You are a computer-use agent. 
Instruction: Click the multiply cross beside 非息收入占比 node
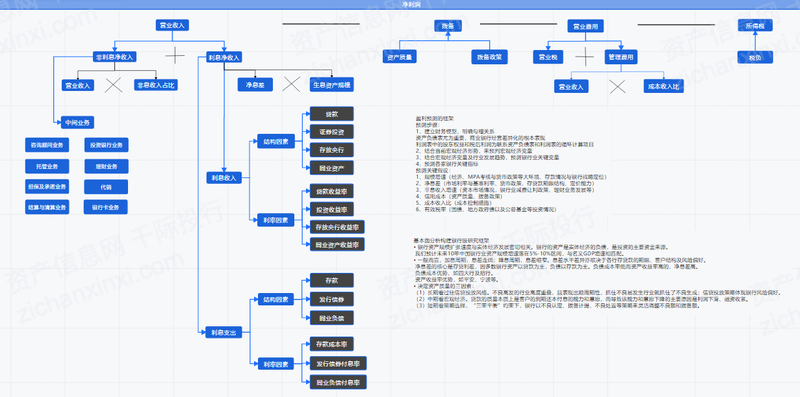click(113, 85)
